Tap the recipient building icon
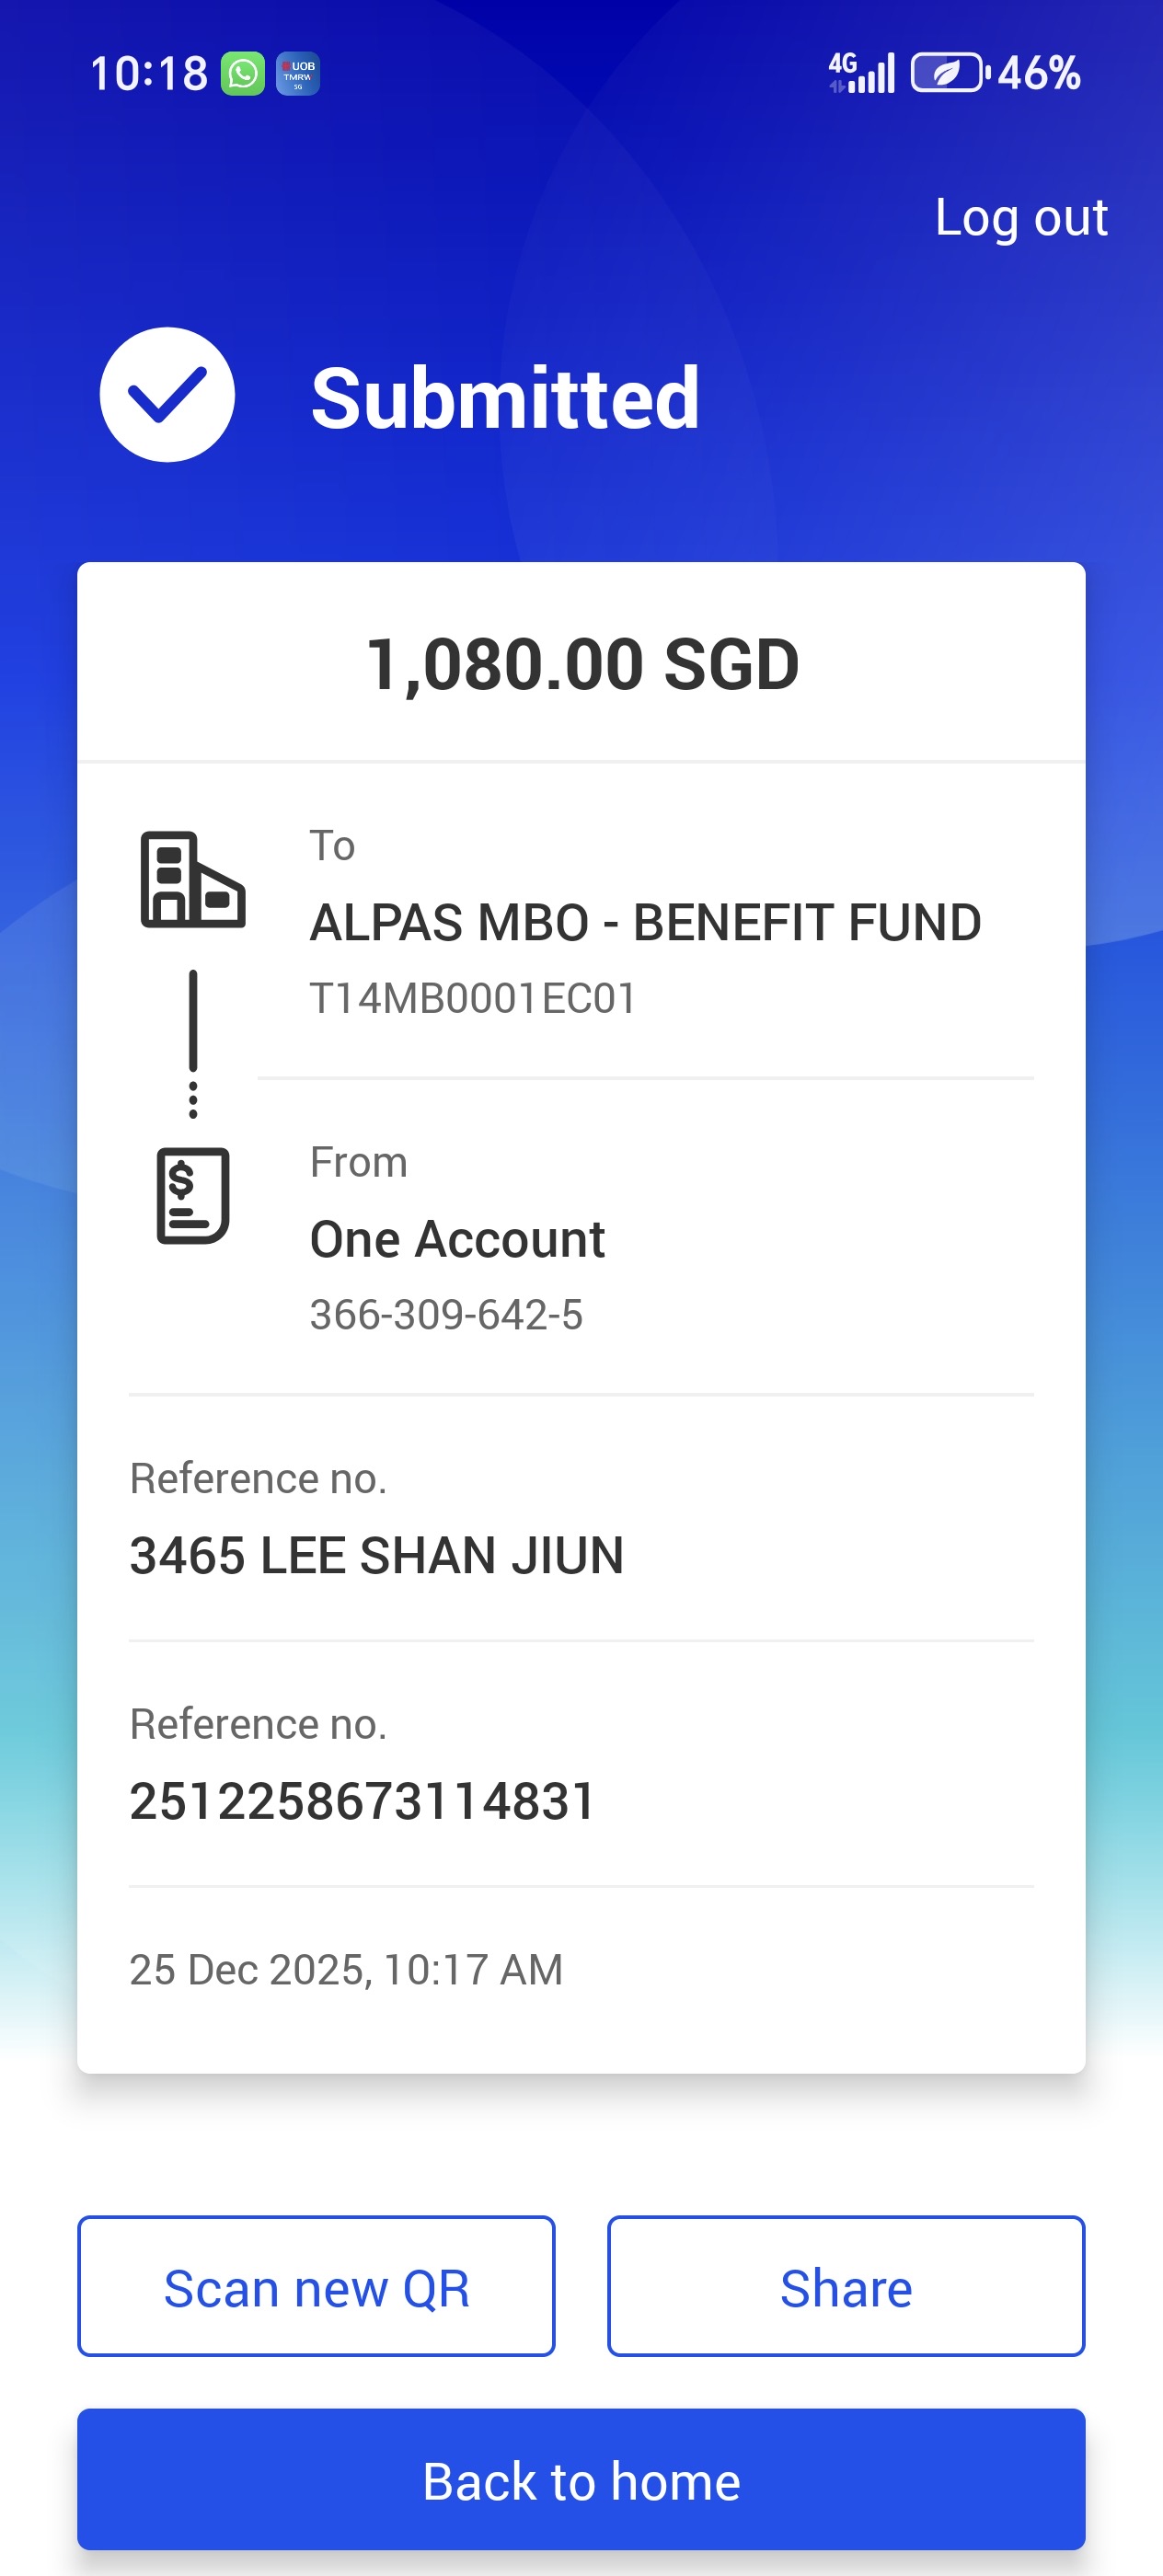 193,880
